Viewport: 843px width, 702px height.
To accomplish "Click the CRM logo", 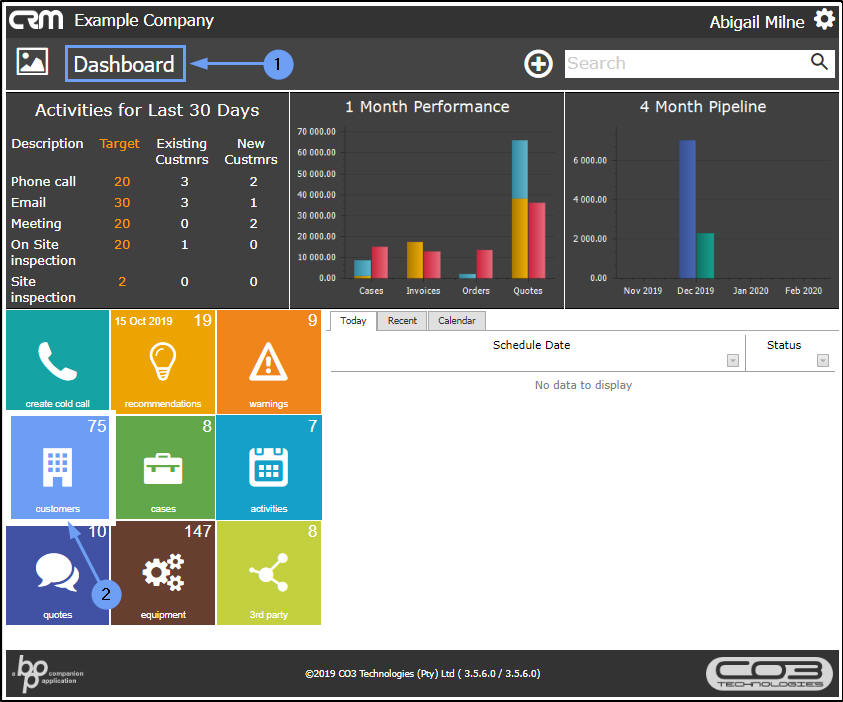I will 36,20.
